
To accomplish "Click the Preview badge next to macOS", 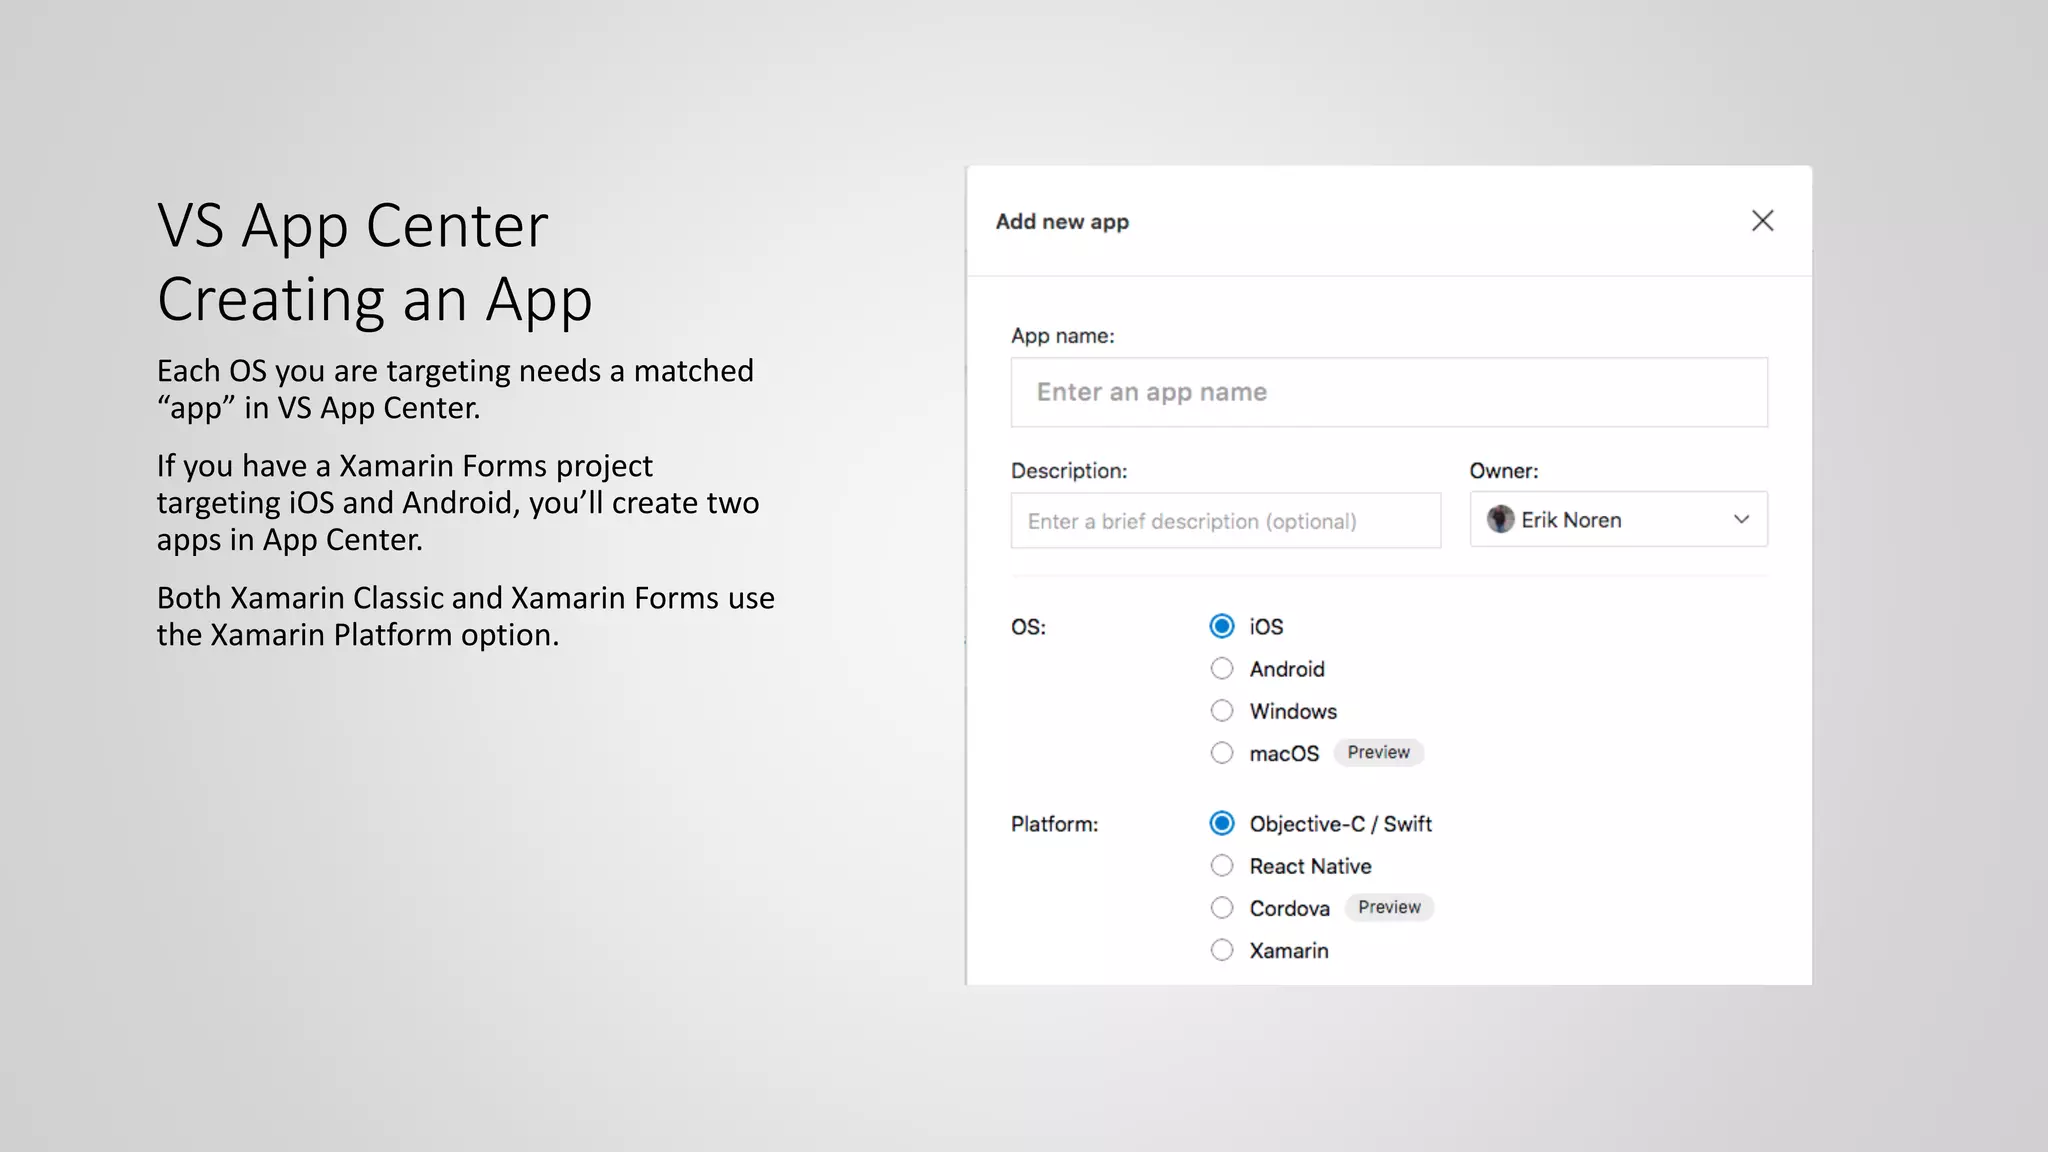I will pyautogui.click(x=1378, y=752).
